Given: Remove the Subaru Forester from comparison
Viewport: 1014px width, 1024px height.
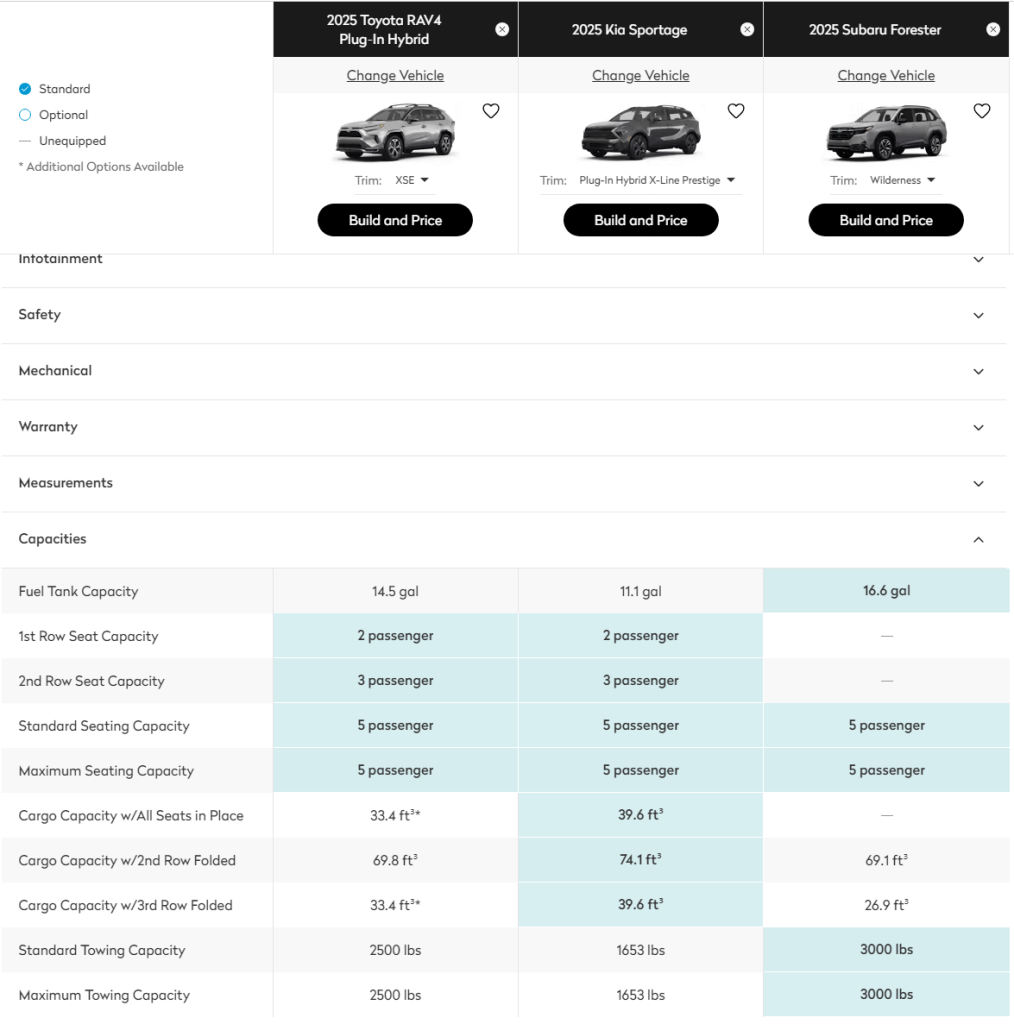Looking at the screenshot, I should [x=993, y=30].
